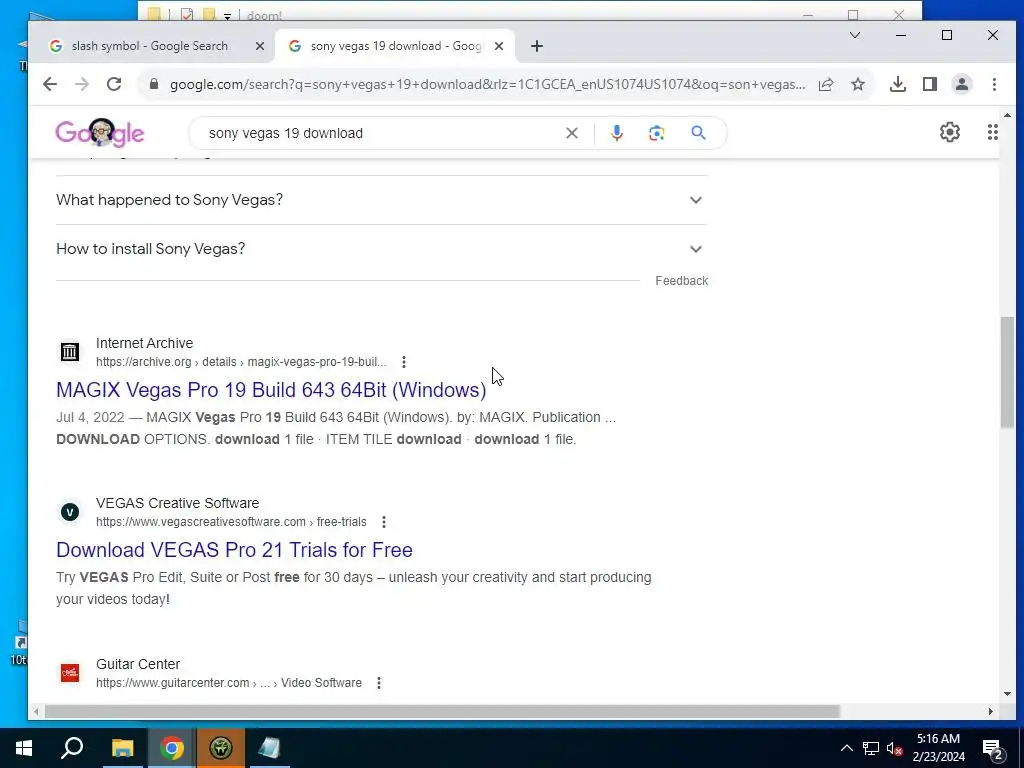Click the horizontal scrollbar thumb
Screen dimensions: 1024x768
(x=441, y=711)
